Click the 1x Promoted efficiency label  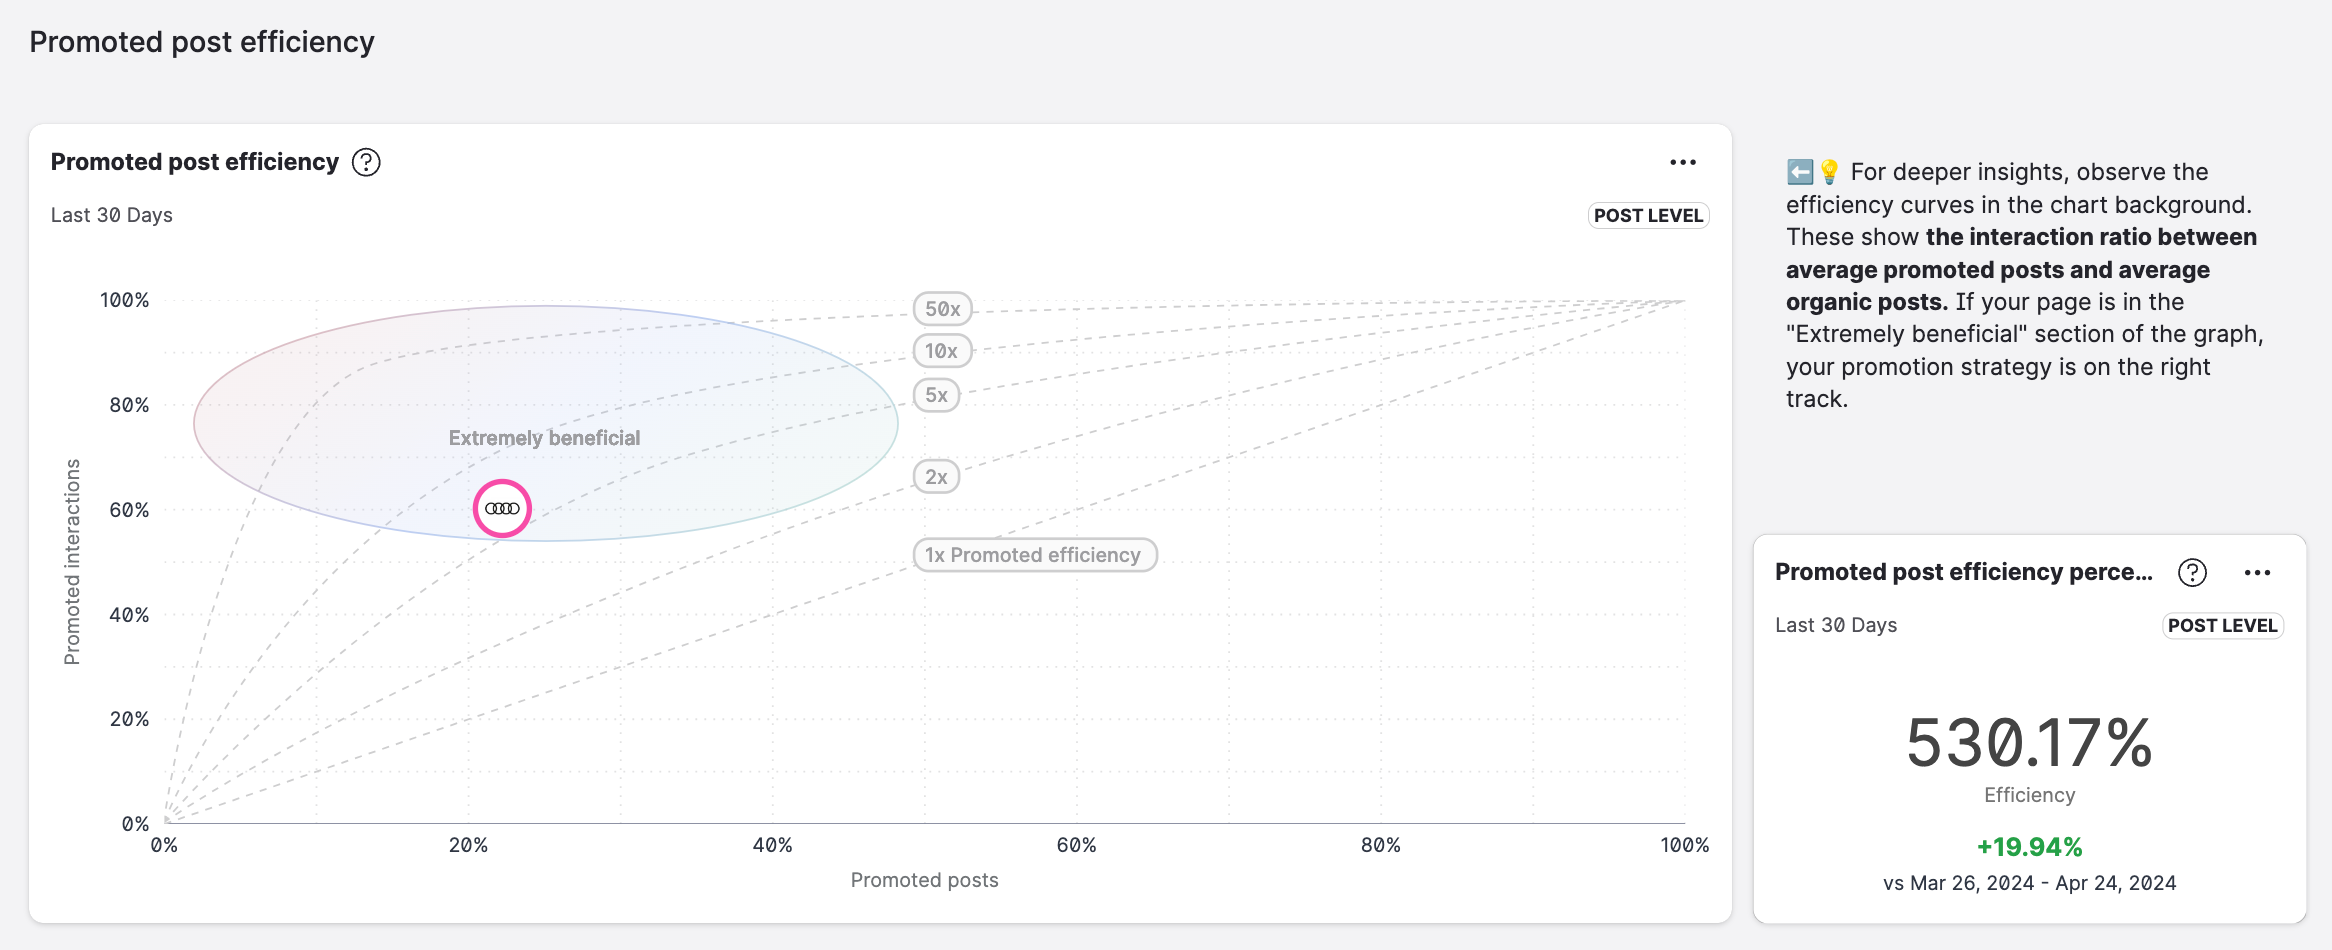(1034, 555)
